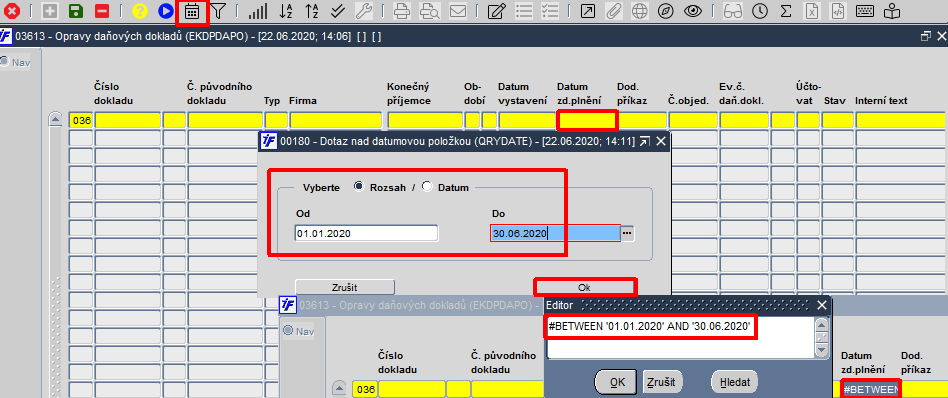
Task: Click the bulleted list icon
Action: click(524, 11)
